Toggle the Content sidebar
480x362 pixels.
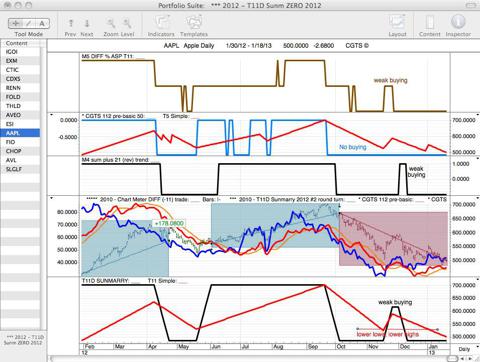(x=430, y=25)
